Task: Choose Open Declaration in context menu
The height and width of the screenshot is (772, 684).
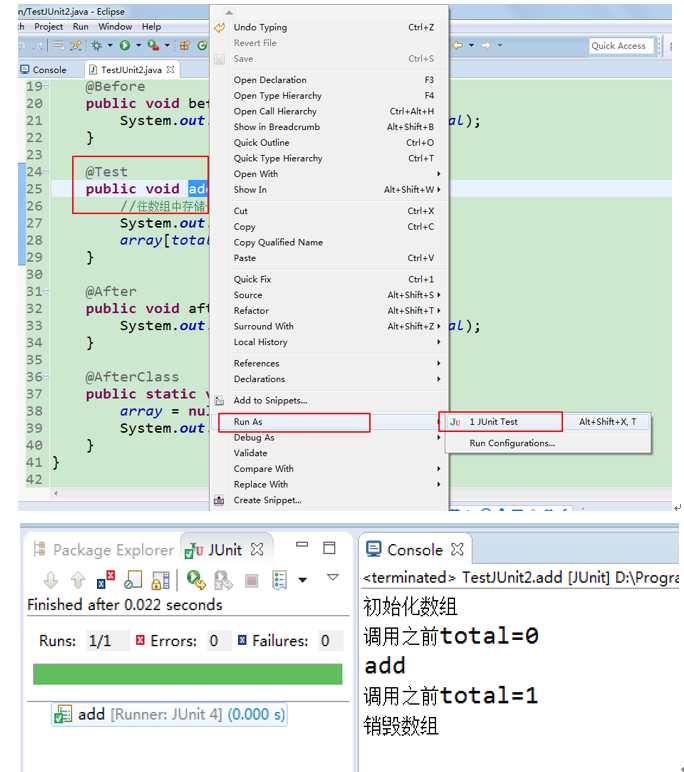Action: point(329,80)
